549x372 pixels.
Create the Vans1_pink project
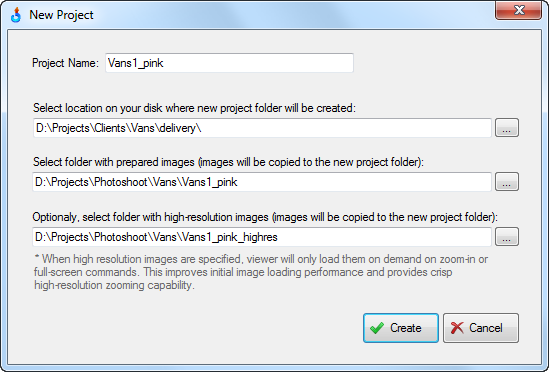pos(401,328)
